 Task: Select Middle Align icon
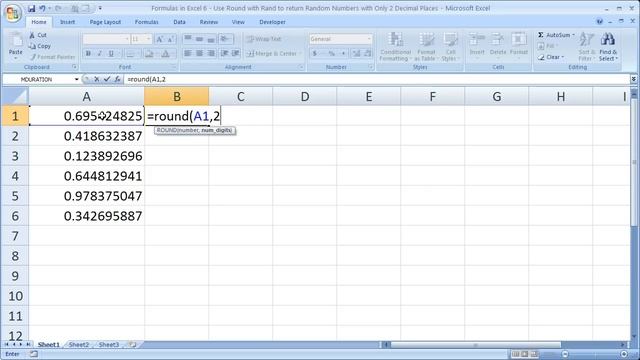click(x=200, y=39)
